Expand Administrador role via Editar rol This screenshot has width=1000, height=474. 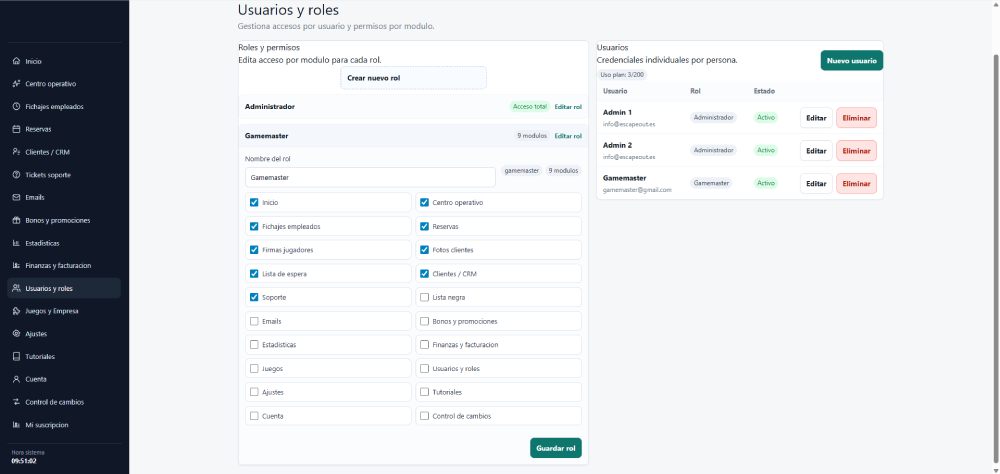point(568,107)
